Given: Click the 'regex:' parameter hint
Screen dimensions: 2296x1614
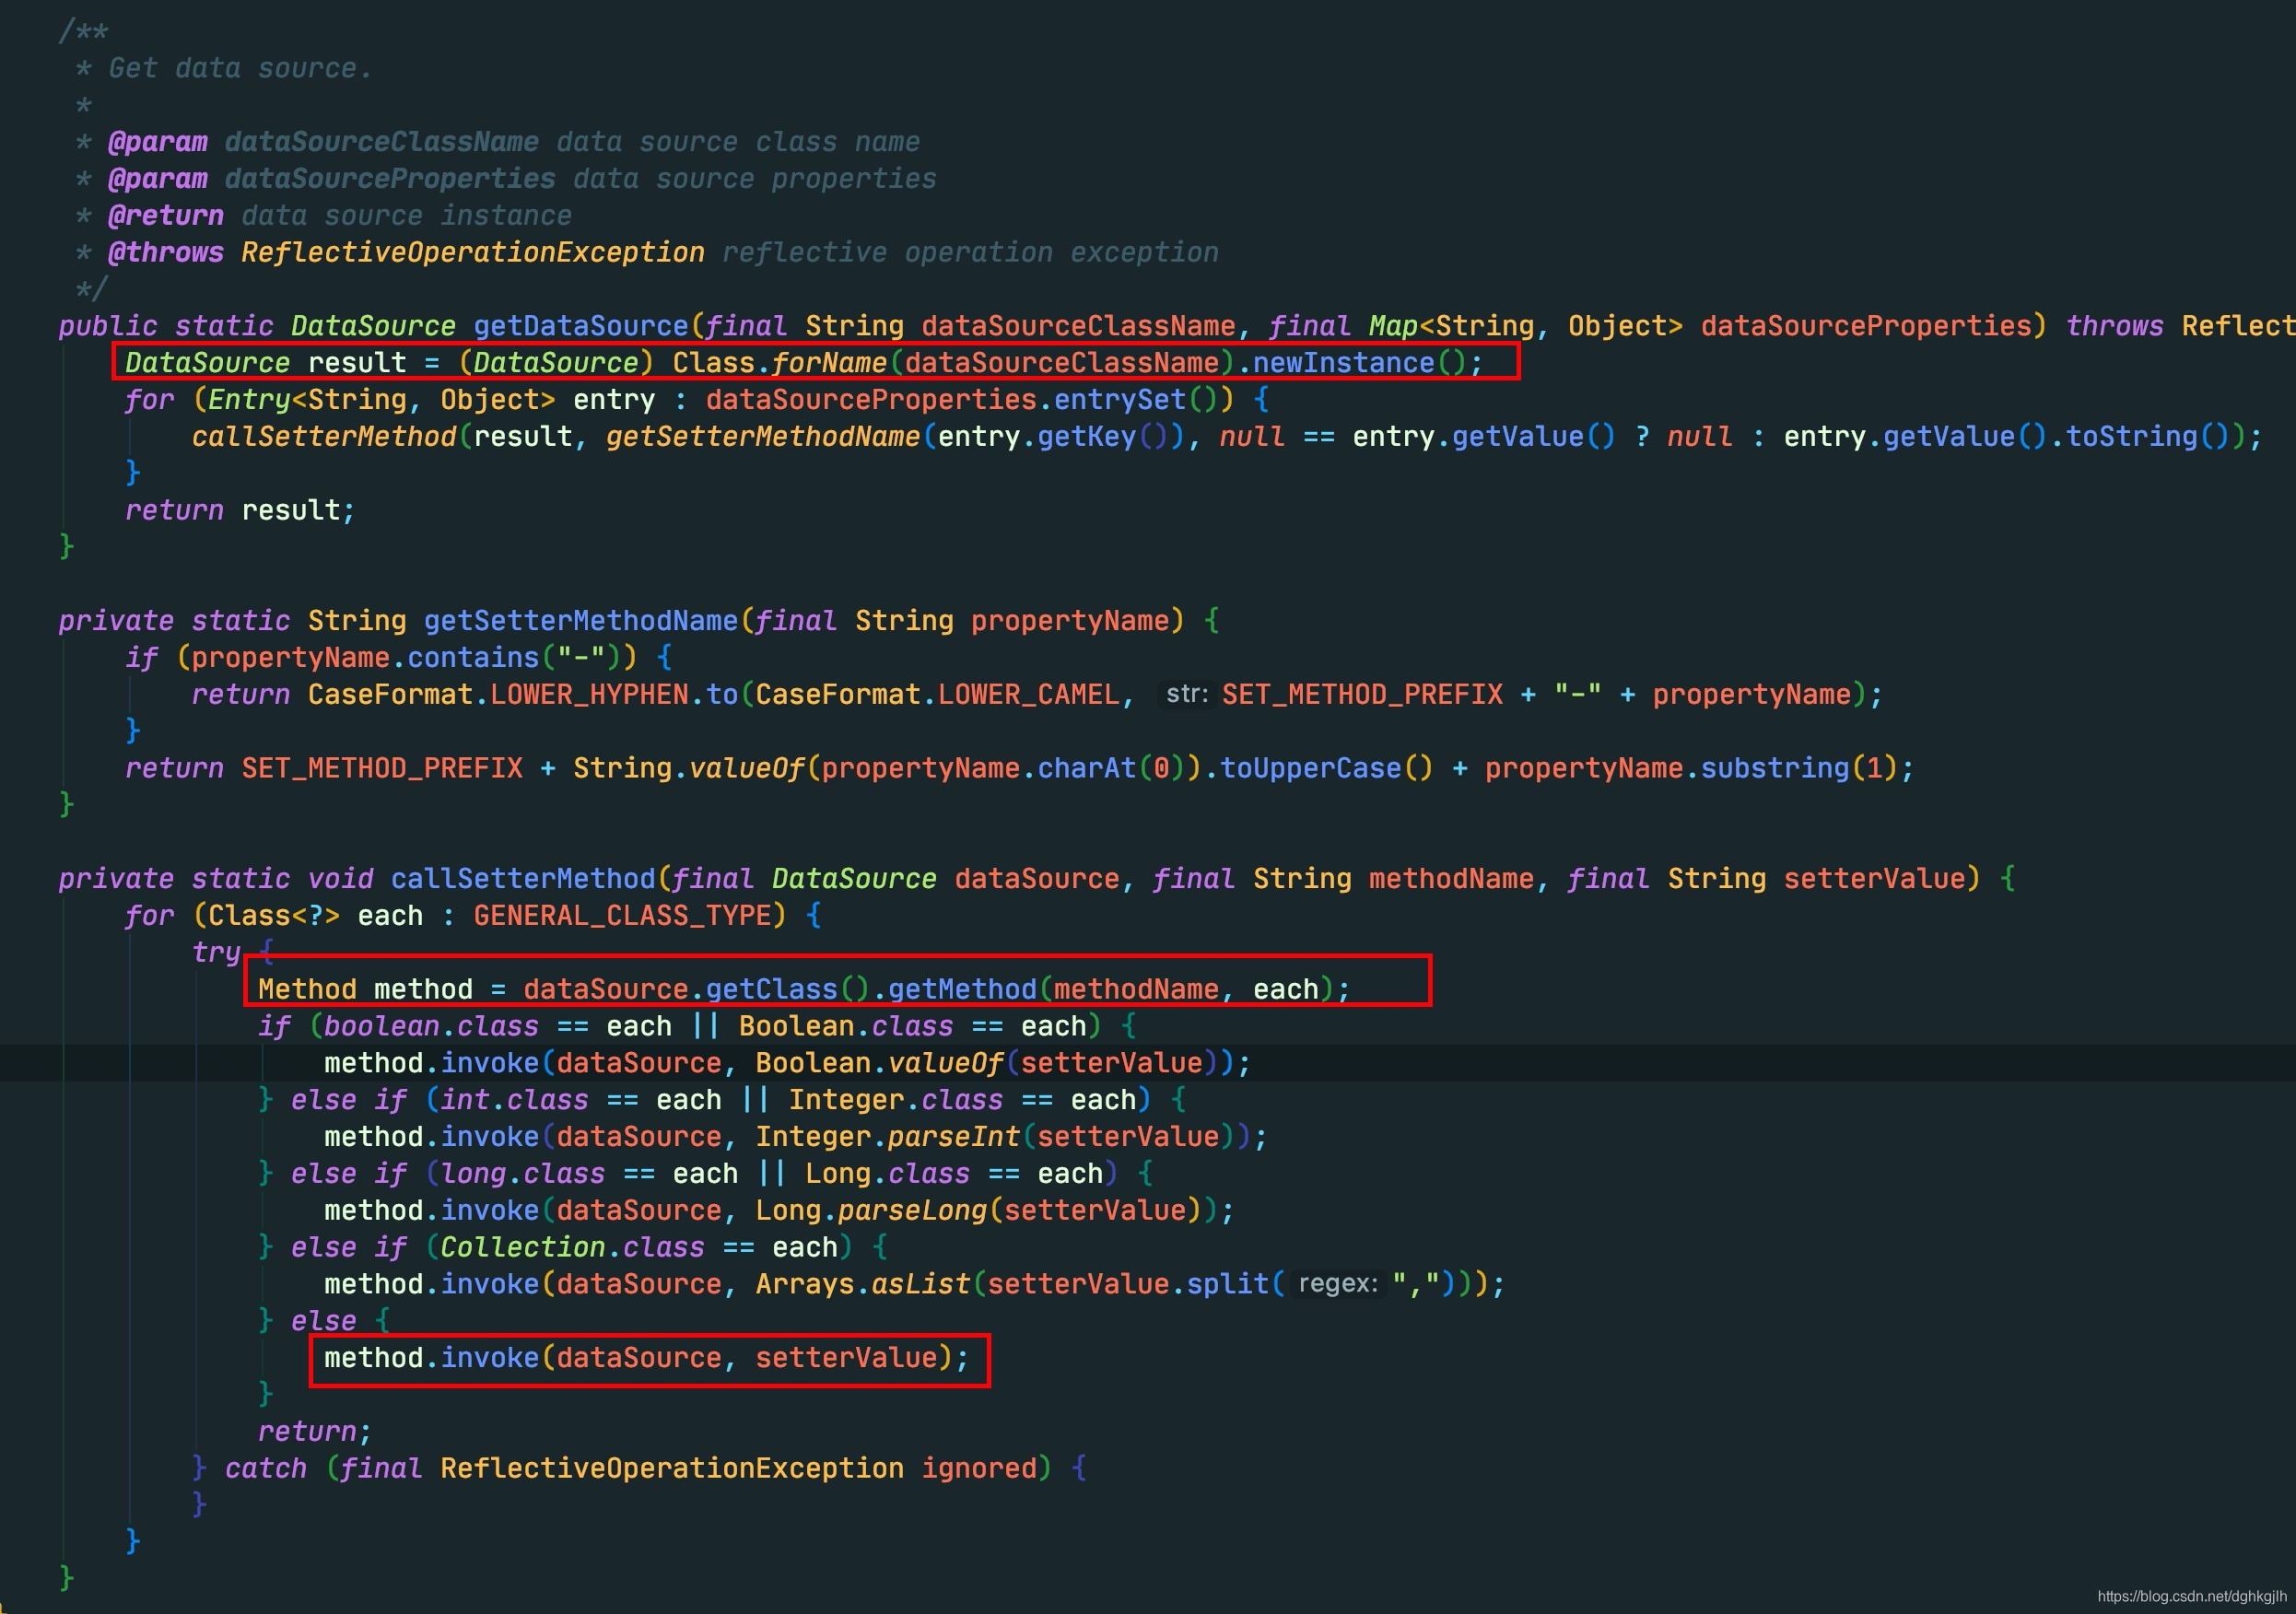Looking at the screenshot, I should [x=1337, y=1283].
